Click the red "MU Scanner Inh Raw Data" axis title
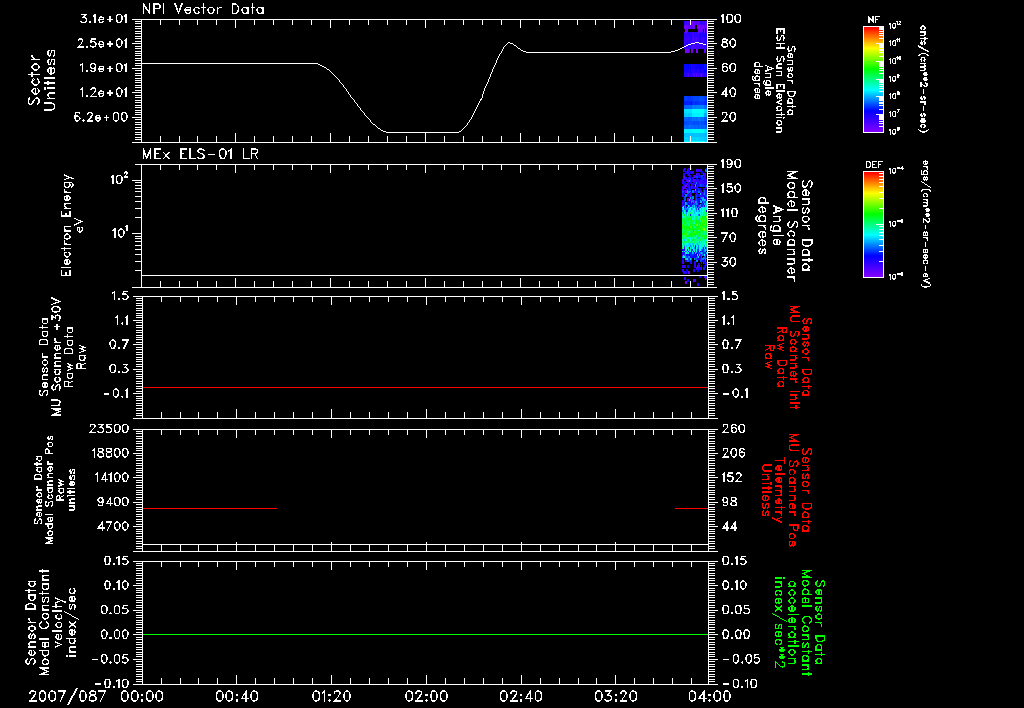The width and height of the screenshot is (1024, 708). point(787,357)
